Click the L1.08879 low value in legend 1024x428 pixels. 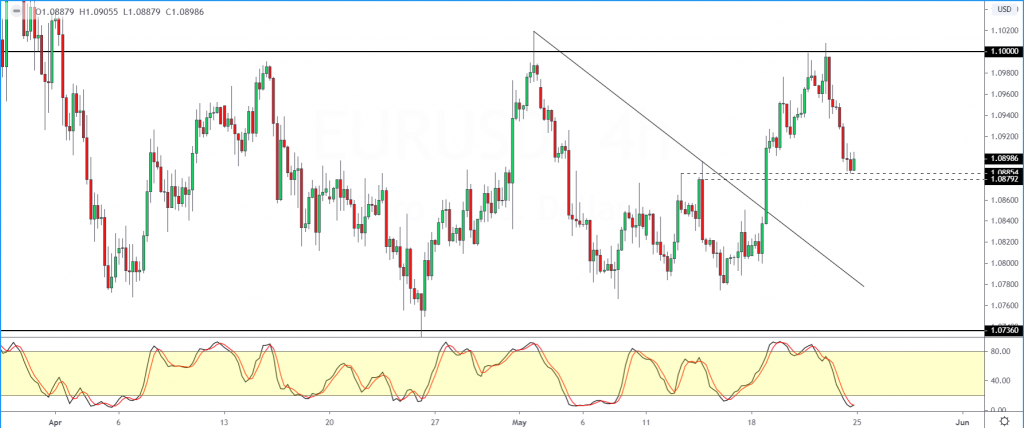pos(142,12)
